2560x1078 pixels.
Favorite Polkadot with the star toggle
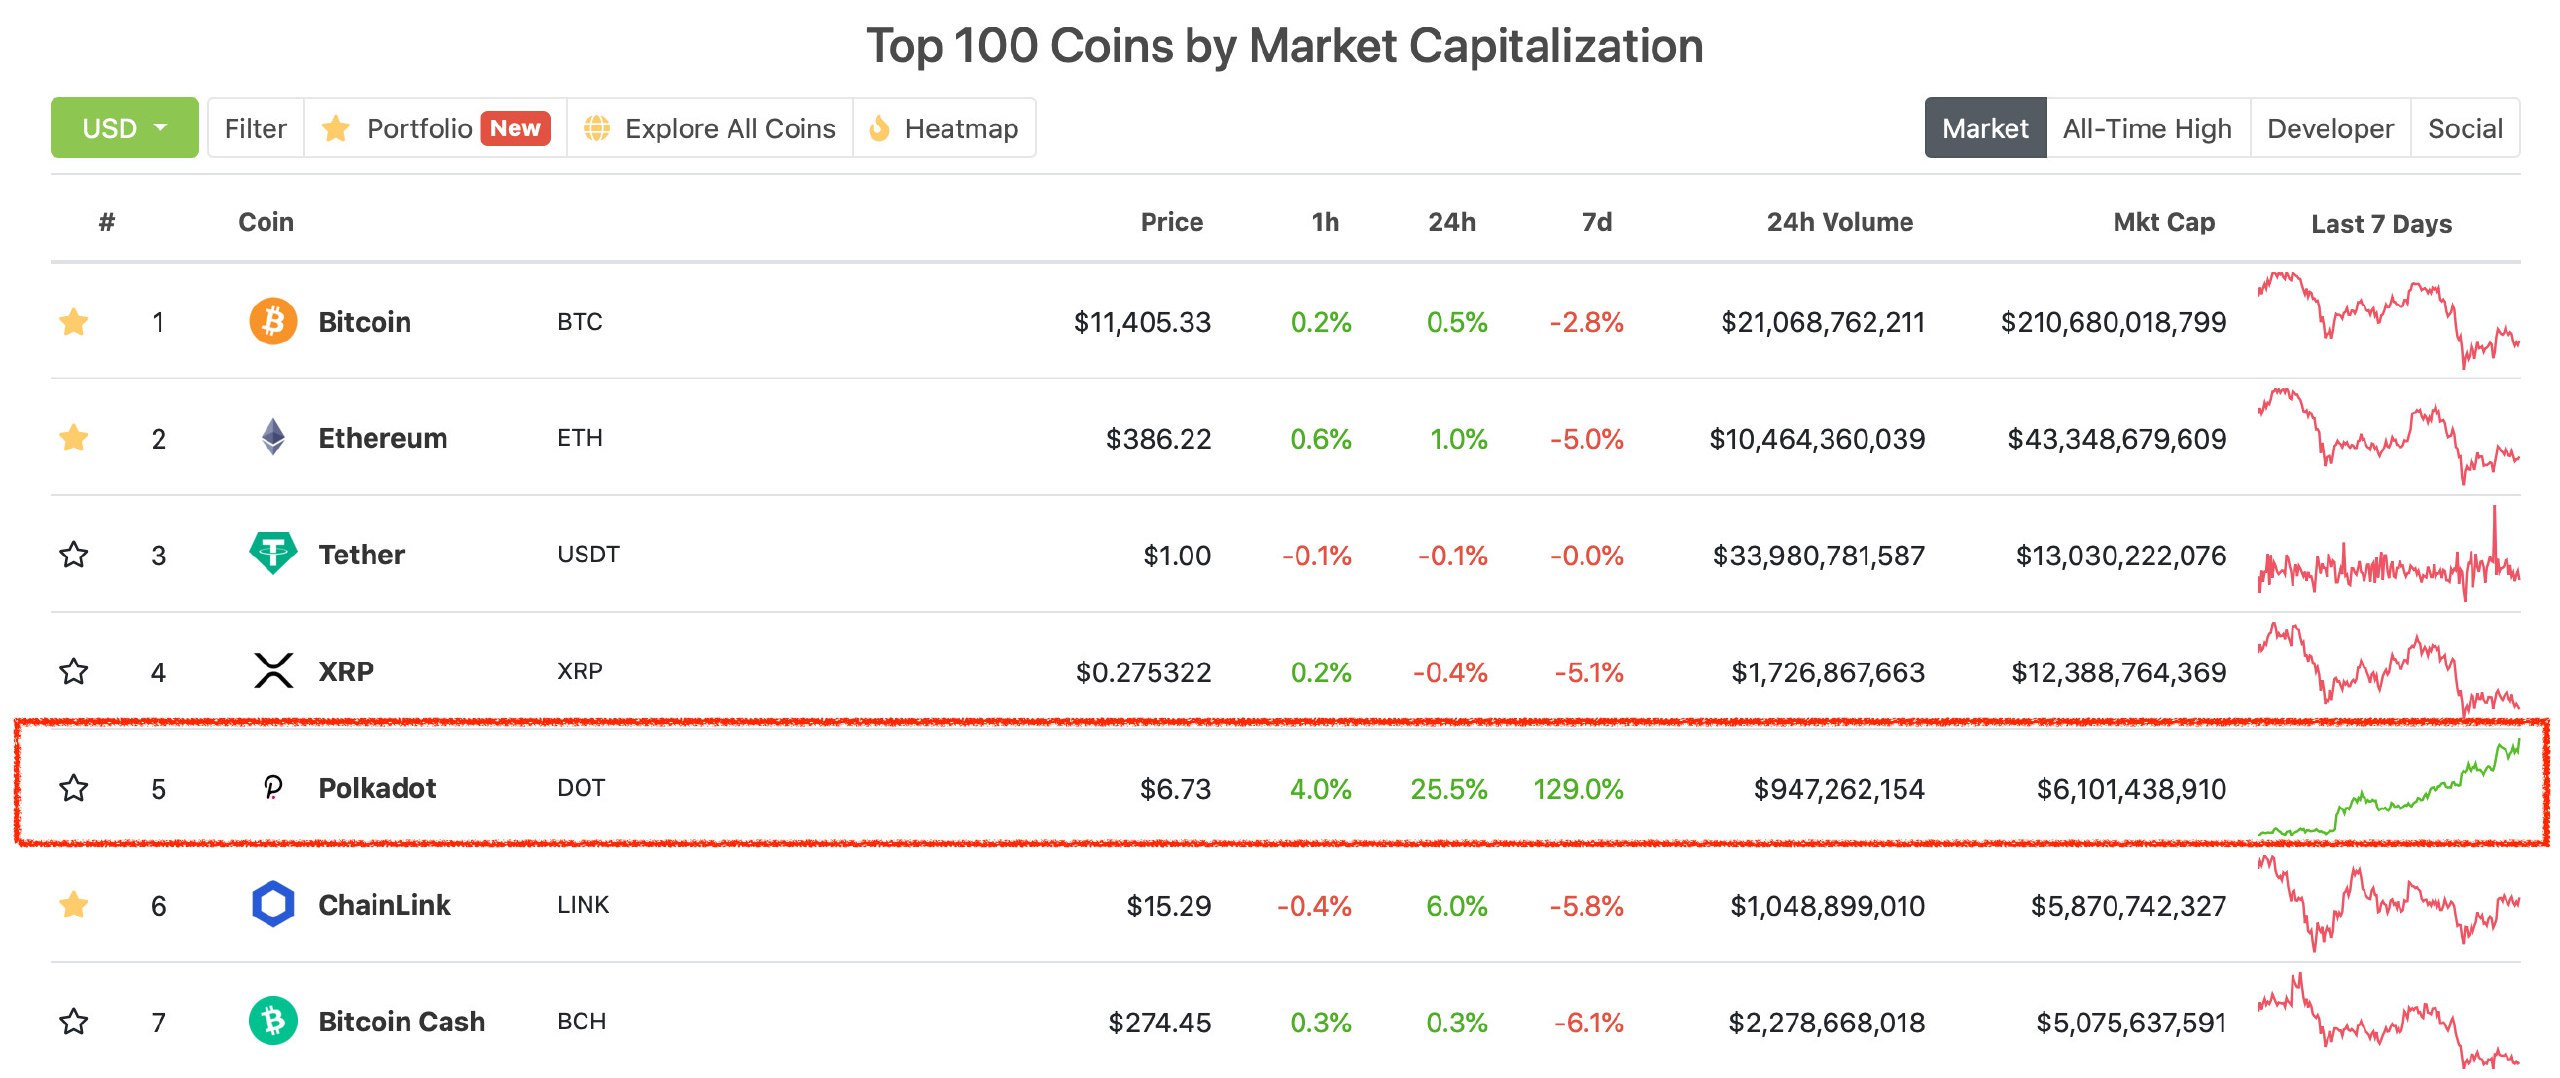pyautogui.click(x=74, y=788)
